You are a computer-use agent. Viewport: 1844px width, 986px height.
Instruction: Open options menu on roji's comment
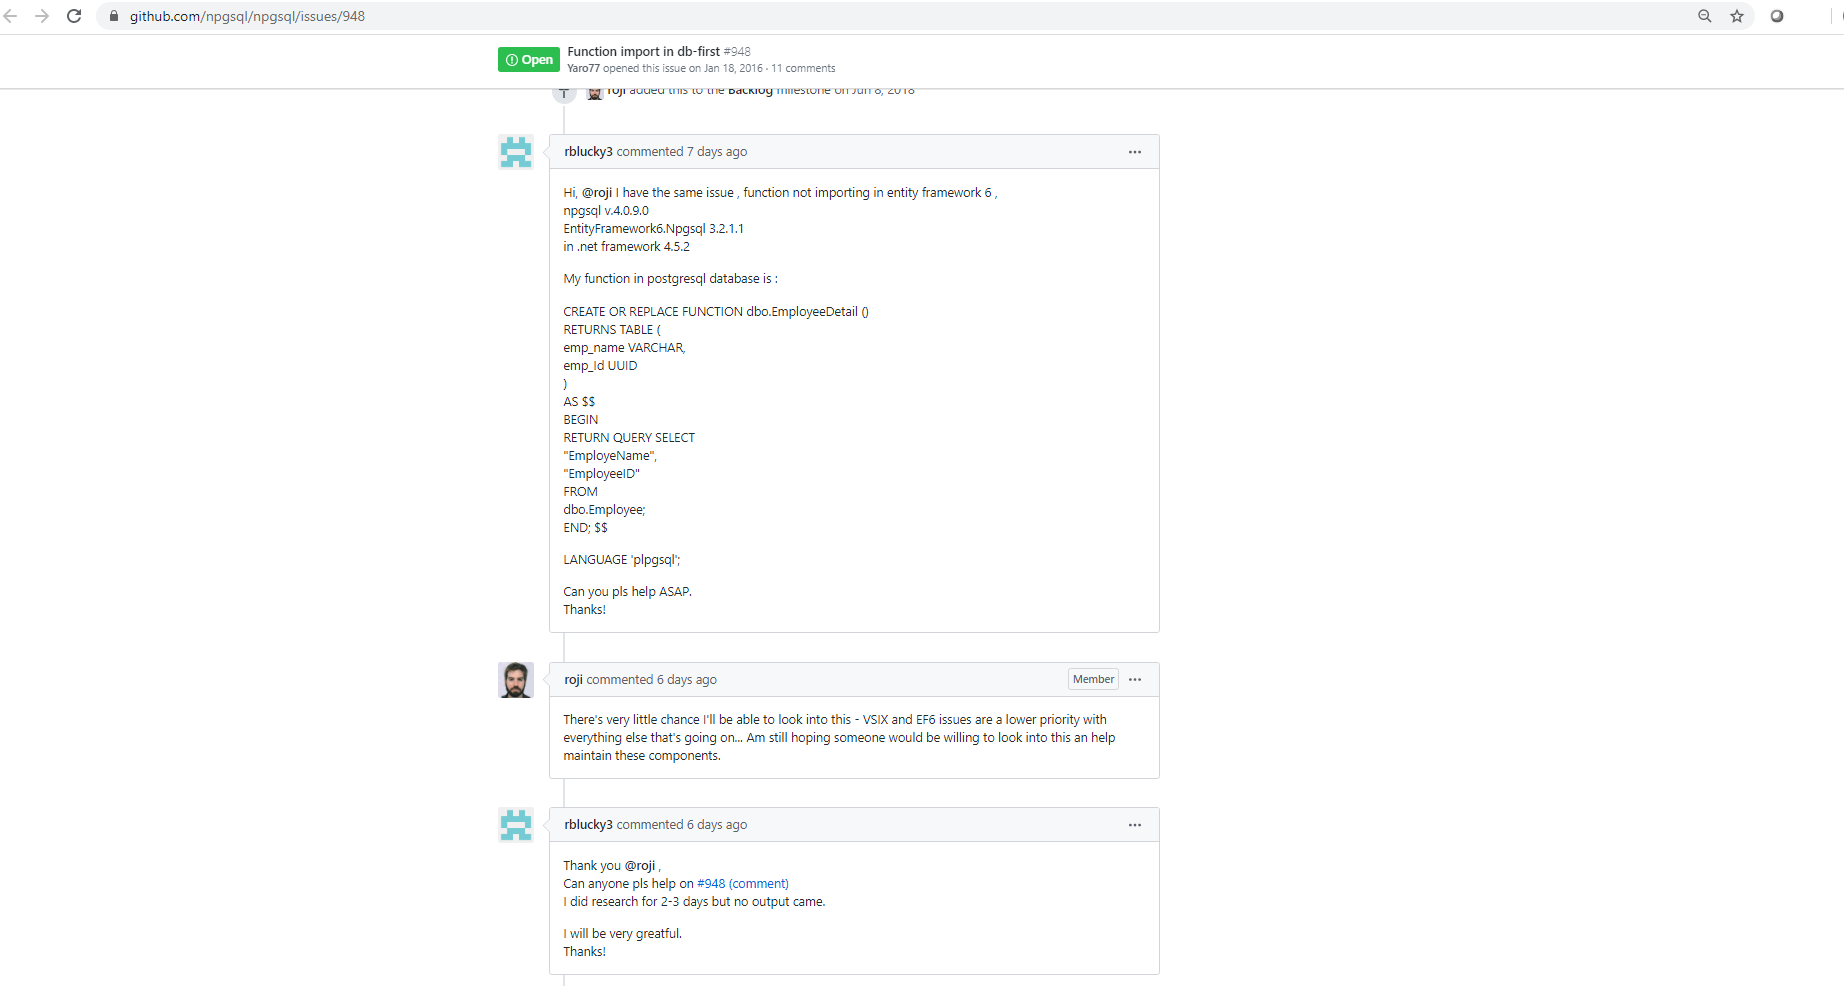(1135, 680)
